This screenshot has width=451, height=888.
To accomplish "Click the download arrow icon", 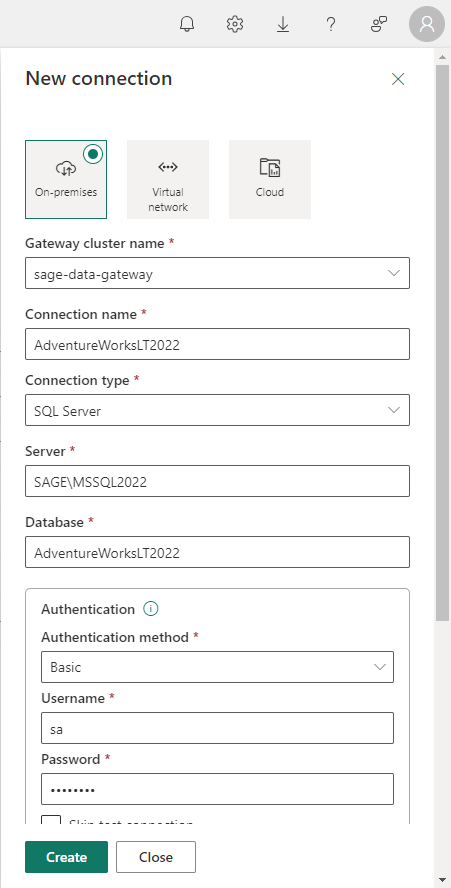I will coord(283,24).
